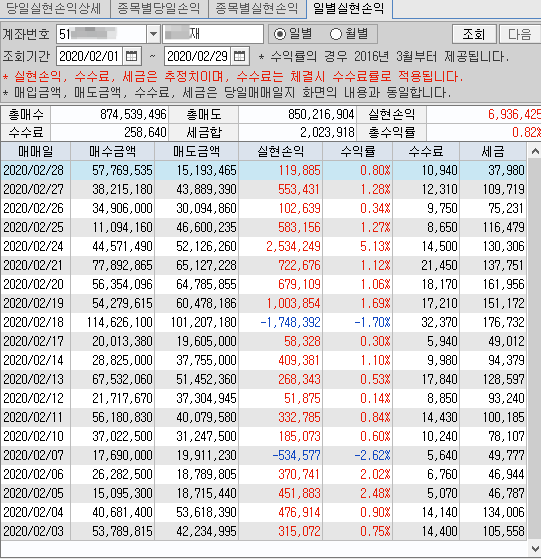Select the 2020/02/13 date cell
541x559 pixels.
pyautogui.click(x=36, y=379)
